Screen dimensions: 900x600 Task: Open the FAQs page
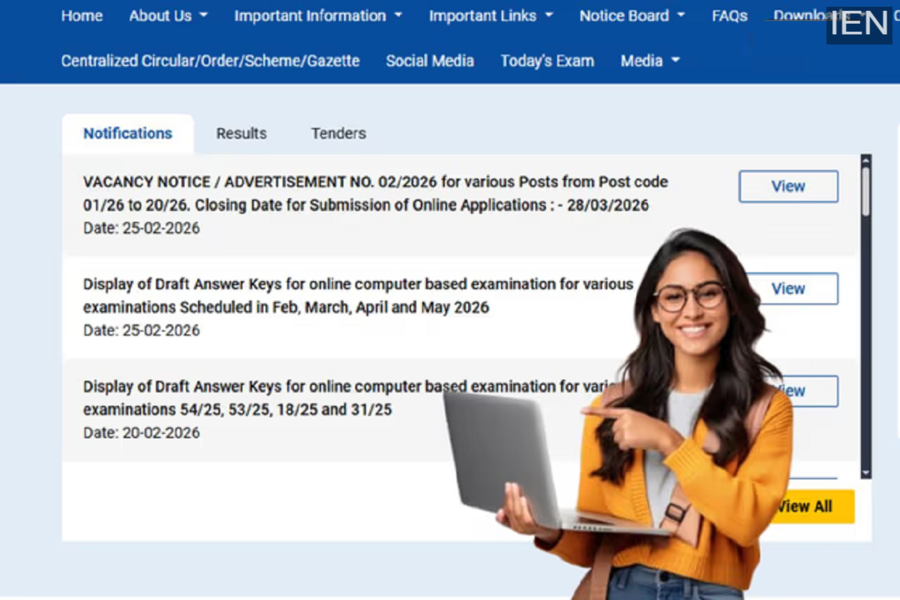[729, 16]
